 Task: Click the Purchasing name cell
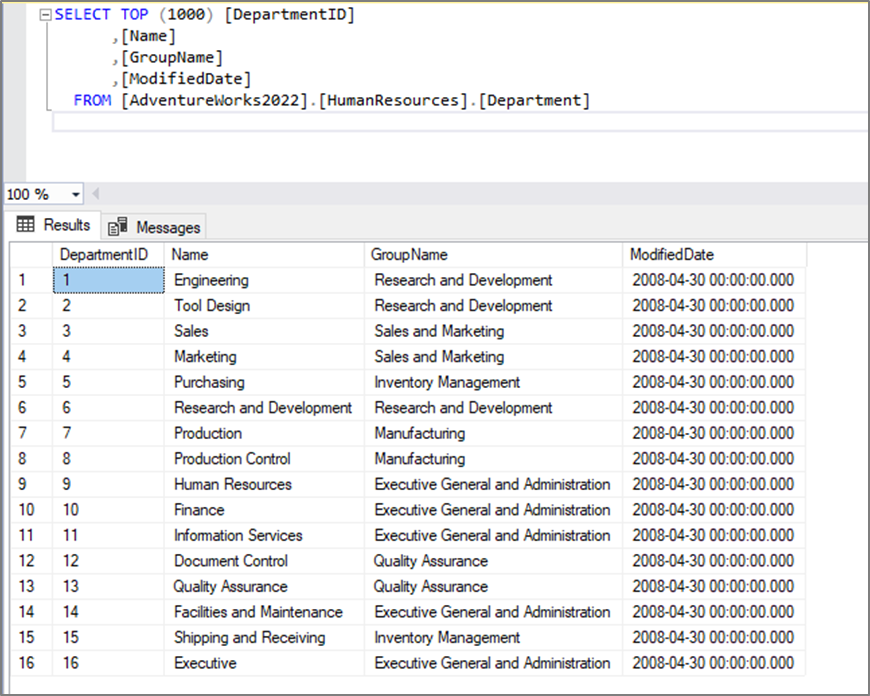click(x=264, y=382)
